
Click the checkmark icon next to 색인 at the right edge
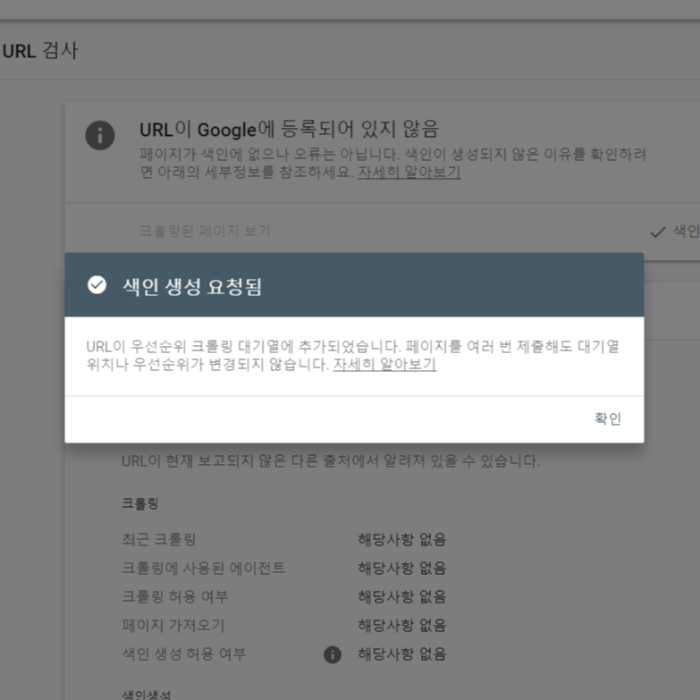tap(658, 232)
